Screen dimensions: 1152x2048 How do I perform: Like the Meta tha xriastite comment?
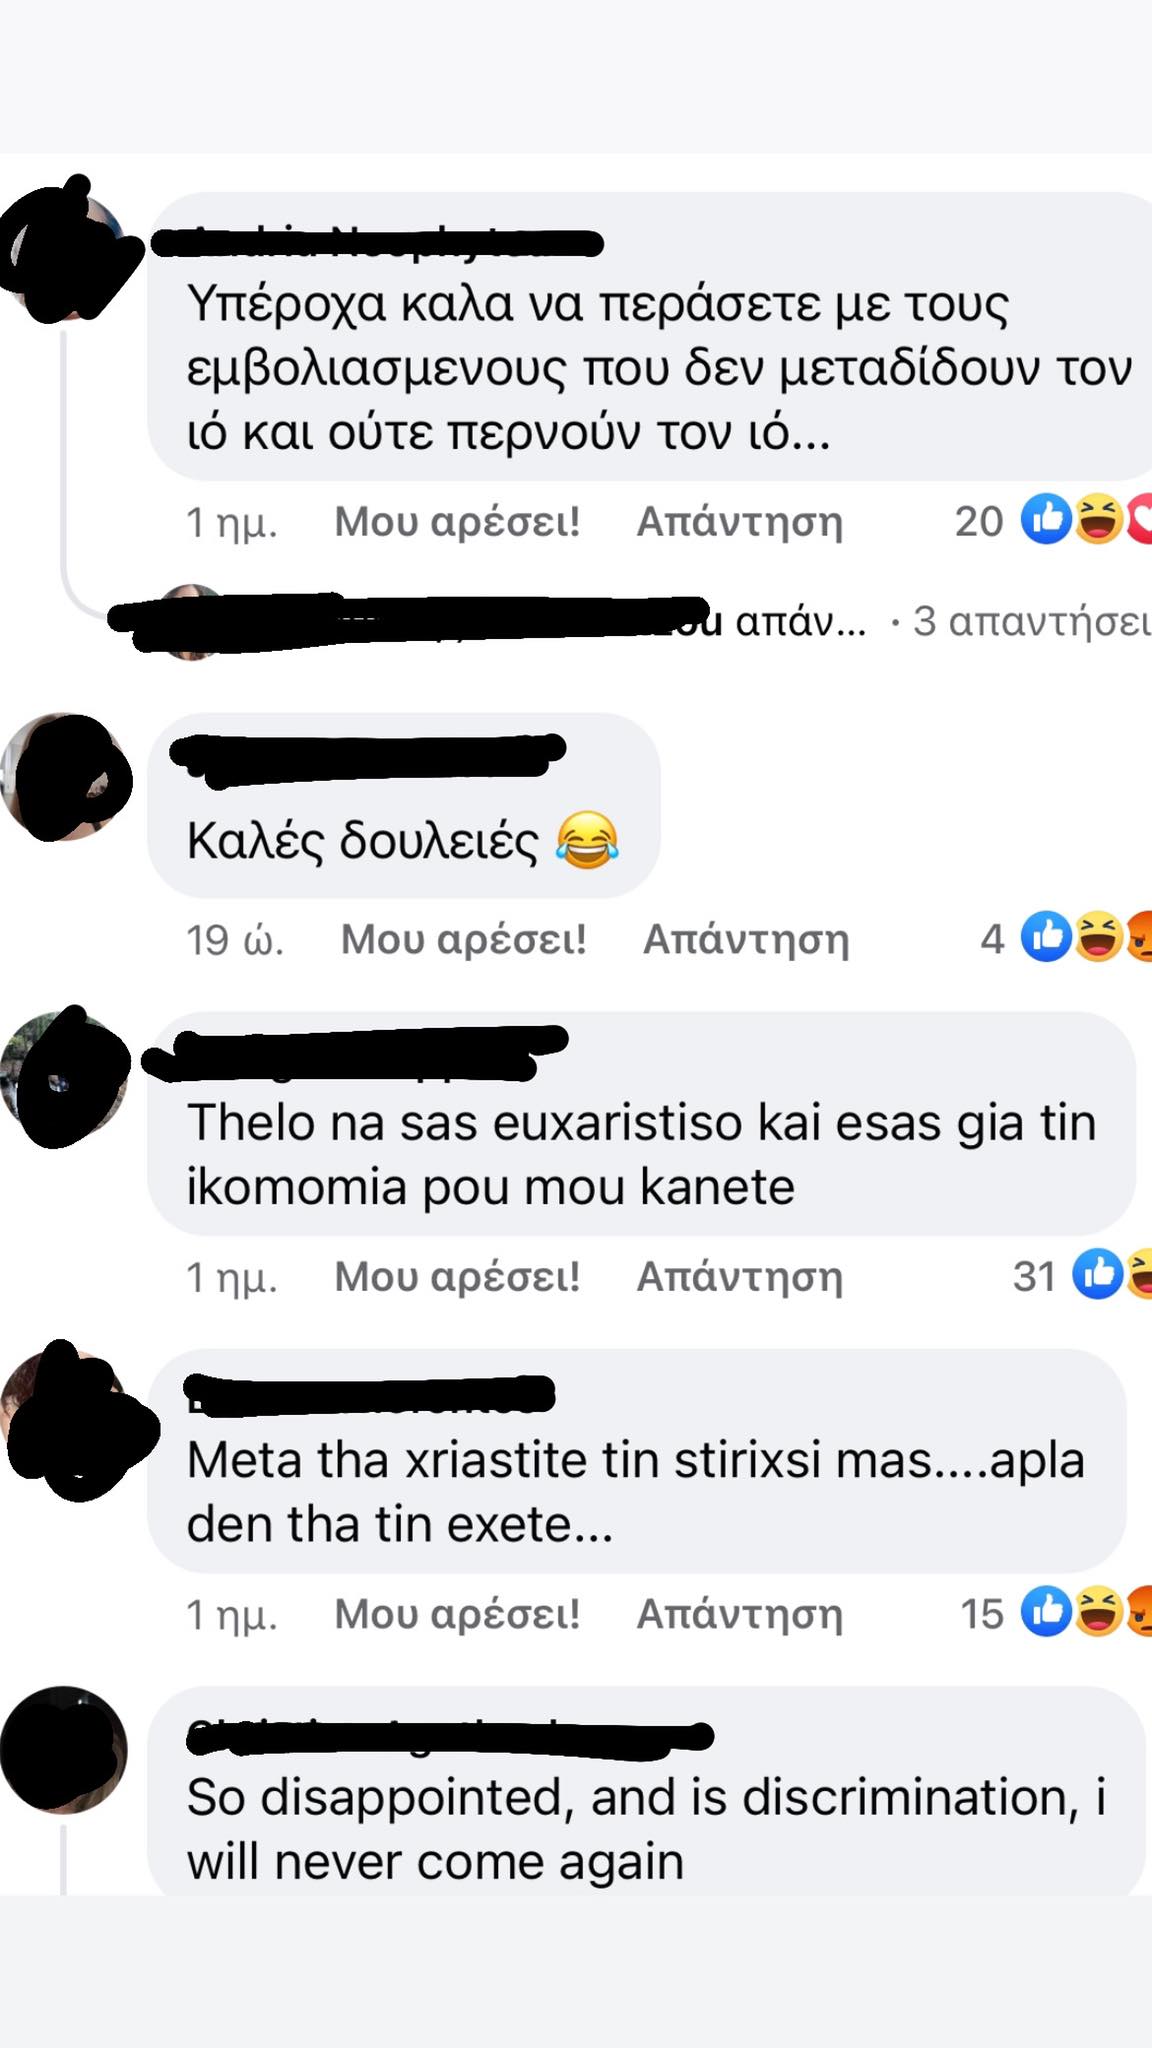(457, 1613)
